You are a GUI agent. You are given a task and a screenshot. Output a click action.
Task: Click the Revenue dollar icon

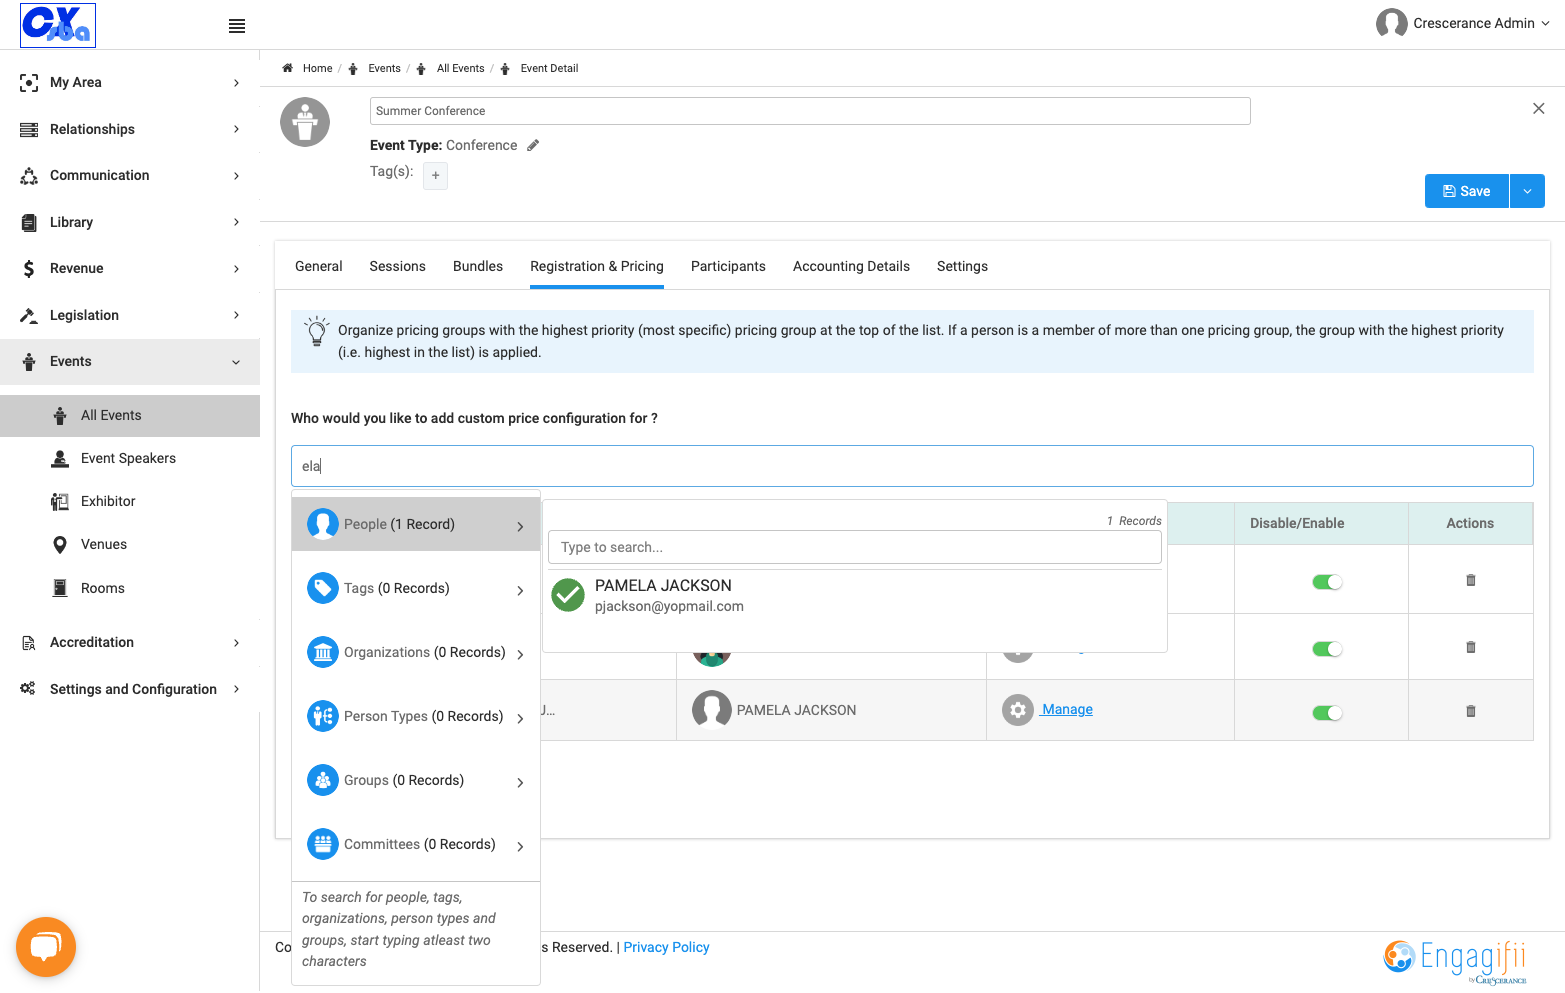[x=29, y=268]
